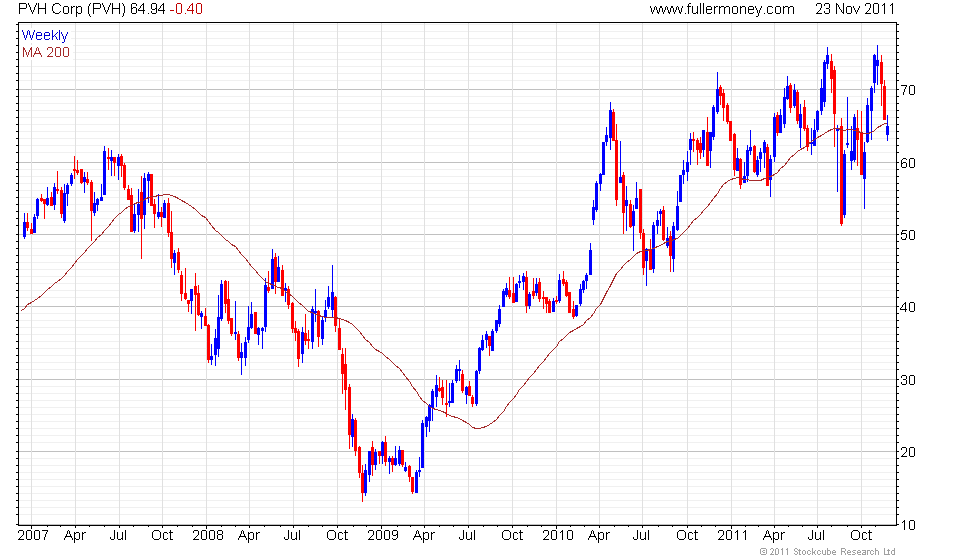Select the MA 200 legend label
This screenshot has height=560, width=980.
(x=46, y=52)
